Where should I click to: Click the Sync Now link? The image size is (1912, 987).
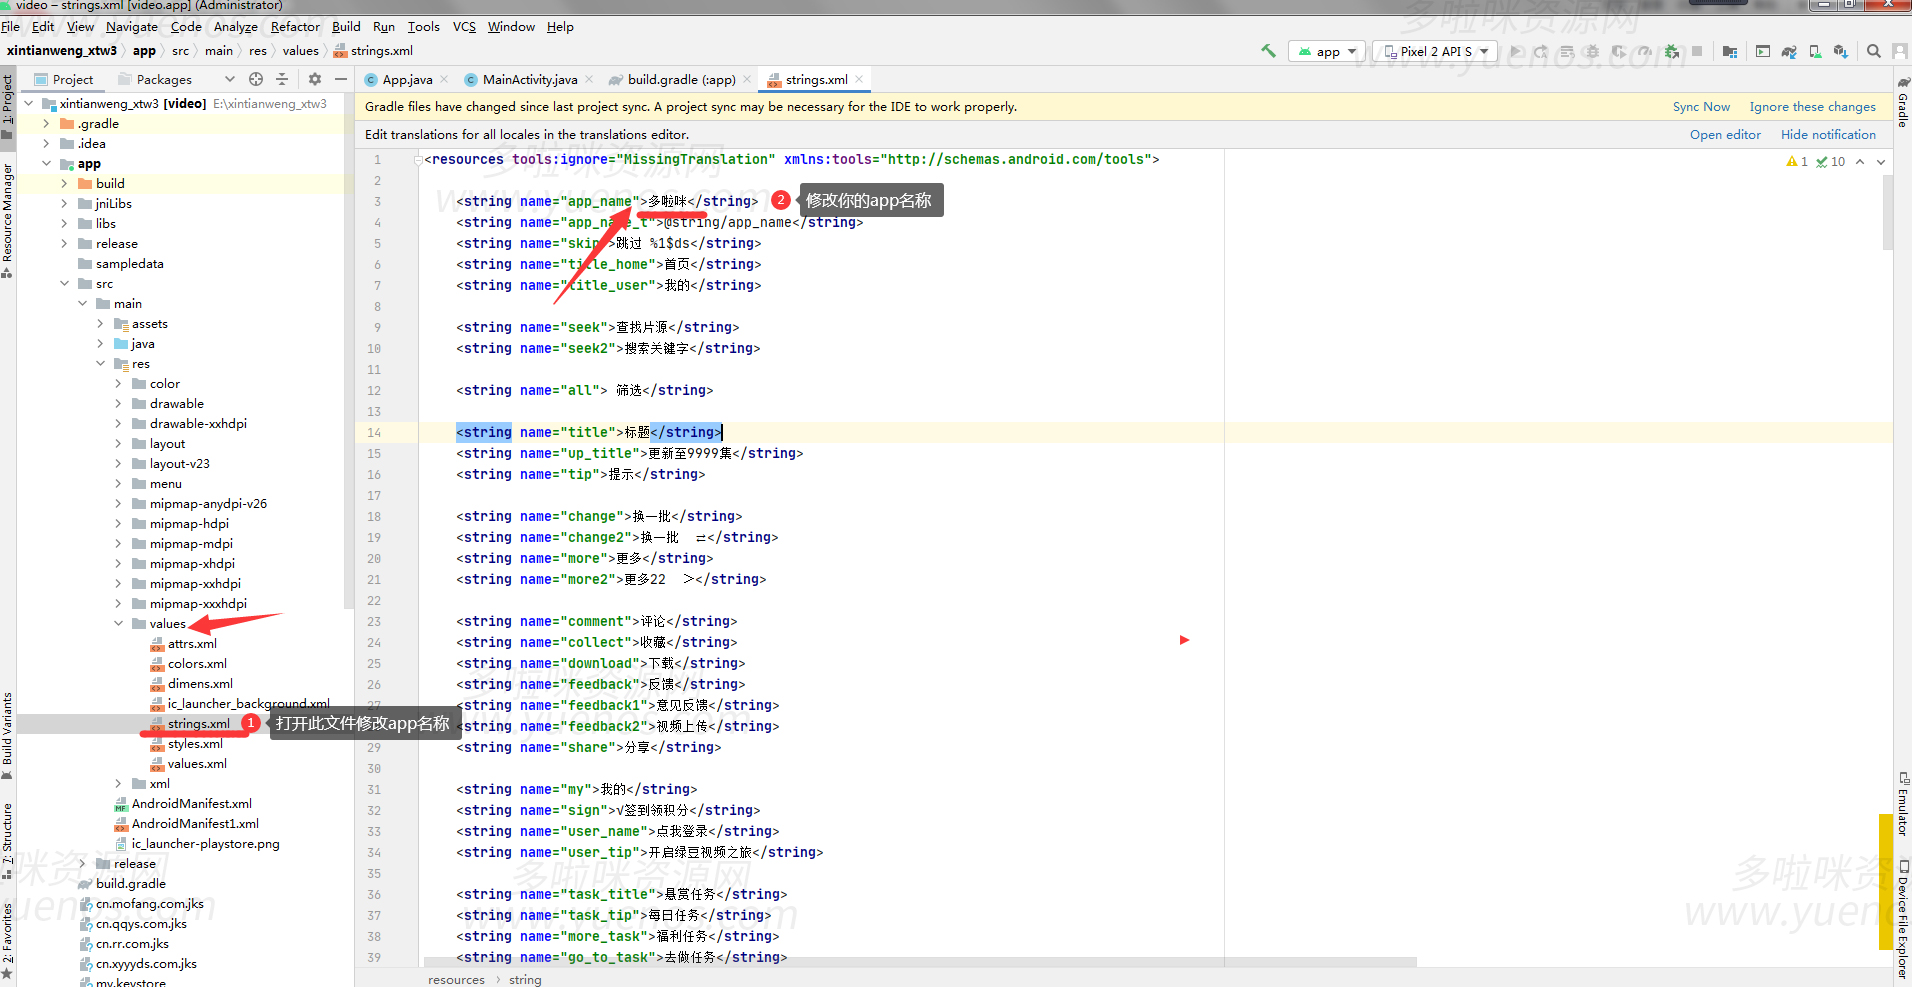(1701, 107)
